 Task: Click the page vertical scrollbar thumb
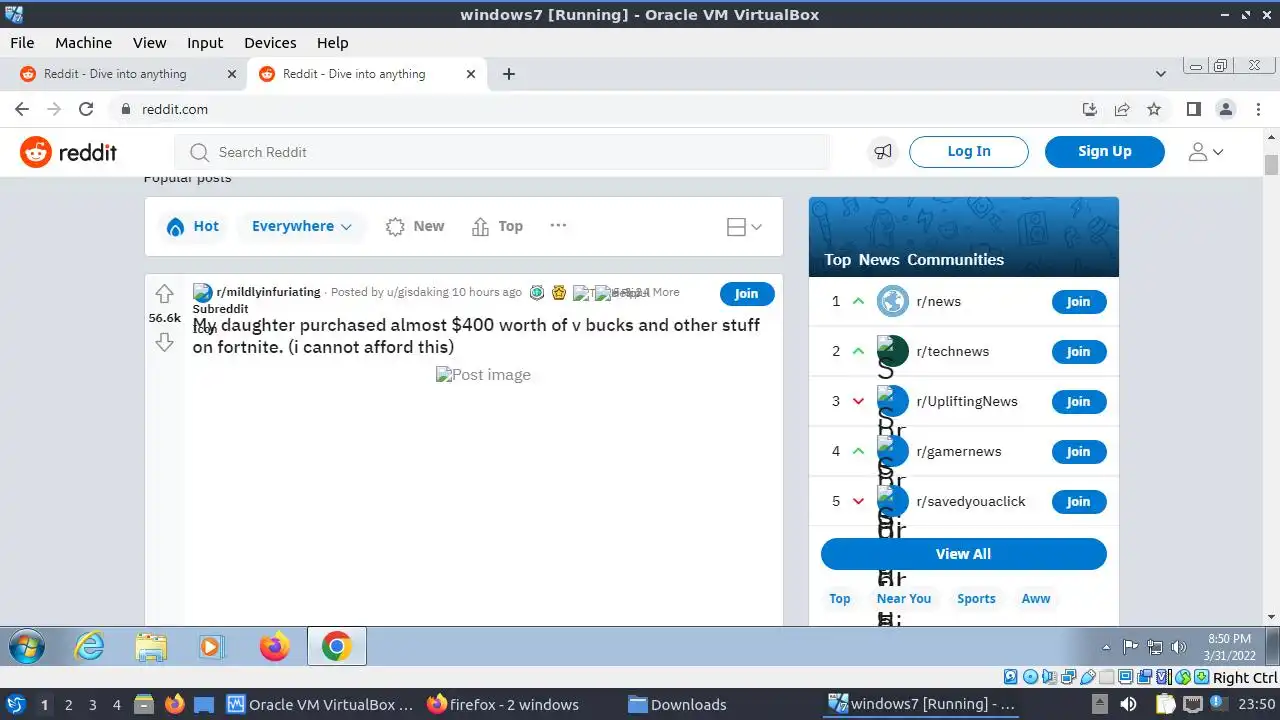pos(1271,165)
